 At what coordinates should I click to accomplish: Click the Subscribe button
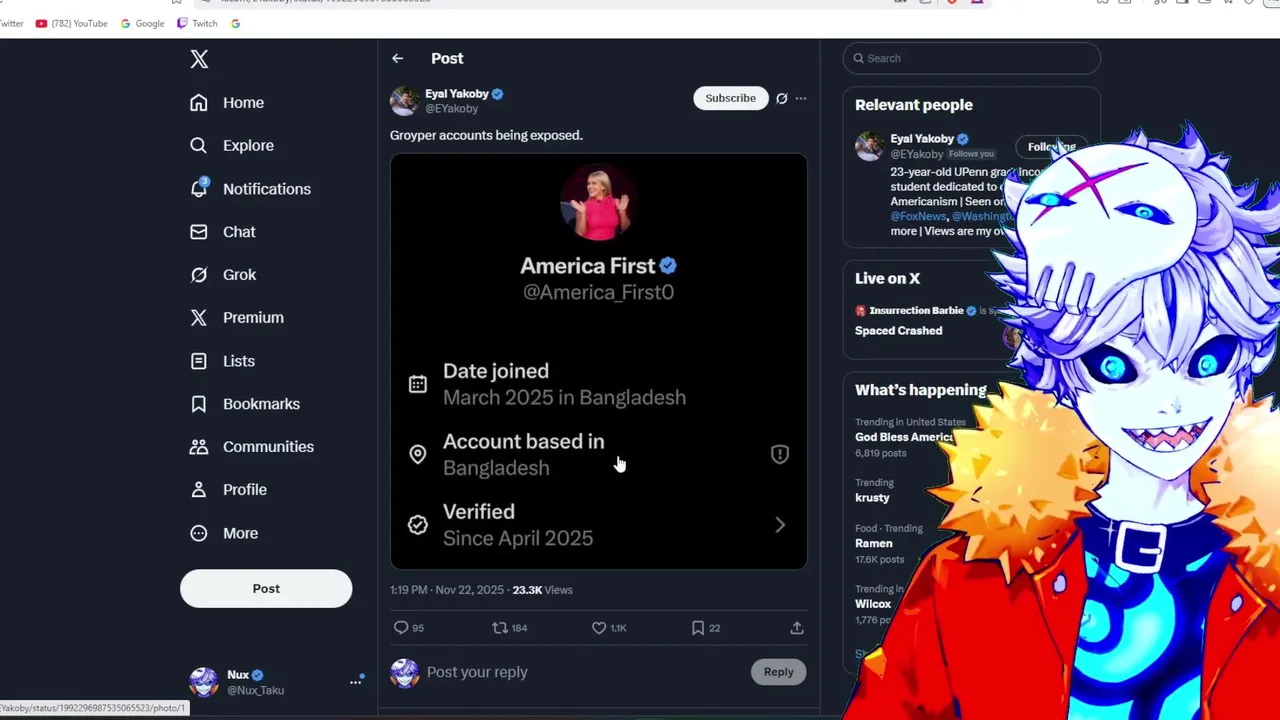[731, 98]
